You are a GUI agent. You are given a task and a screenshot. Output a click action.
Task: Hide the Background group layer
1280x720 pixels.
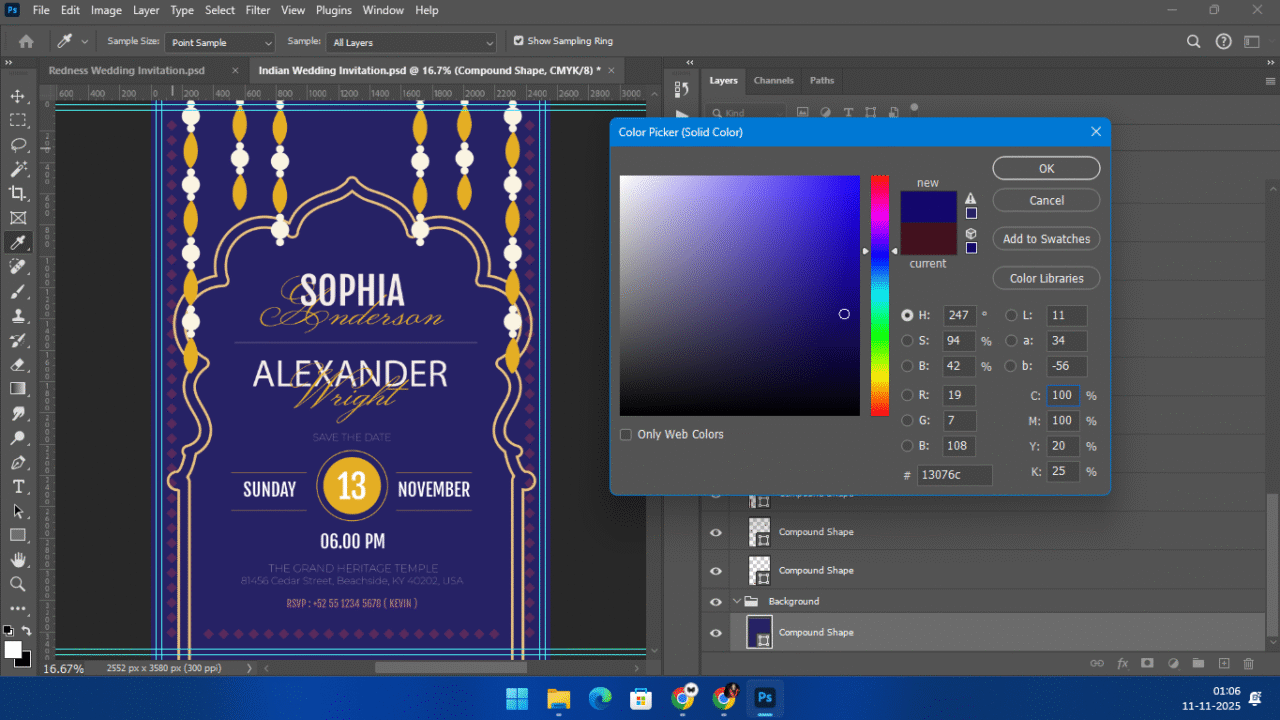(715, 602)
